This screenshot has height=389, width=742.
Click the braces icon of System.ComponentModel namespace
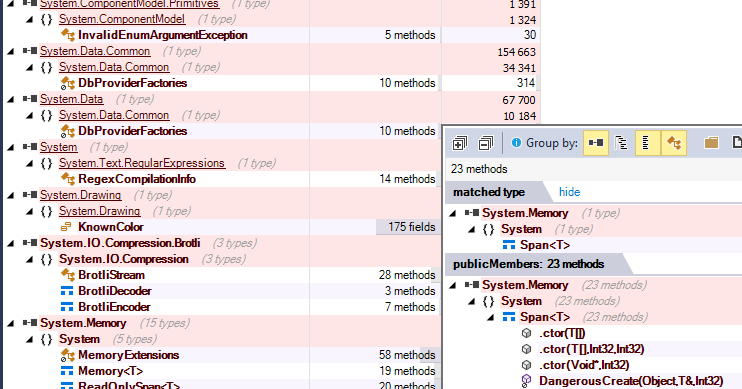point(46,19)
